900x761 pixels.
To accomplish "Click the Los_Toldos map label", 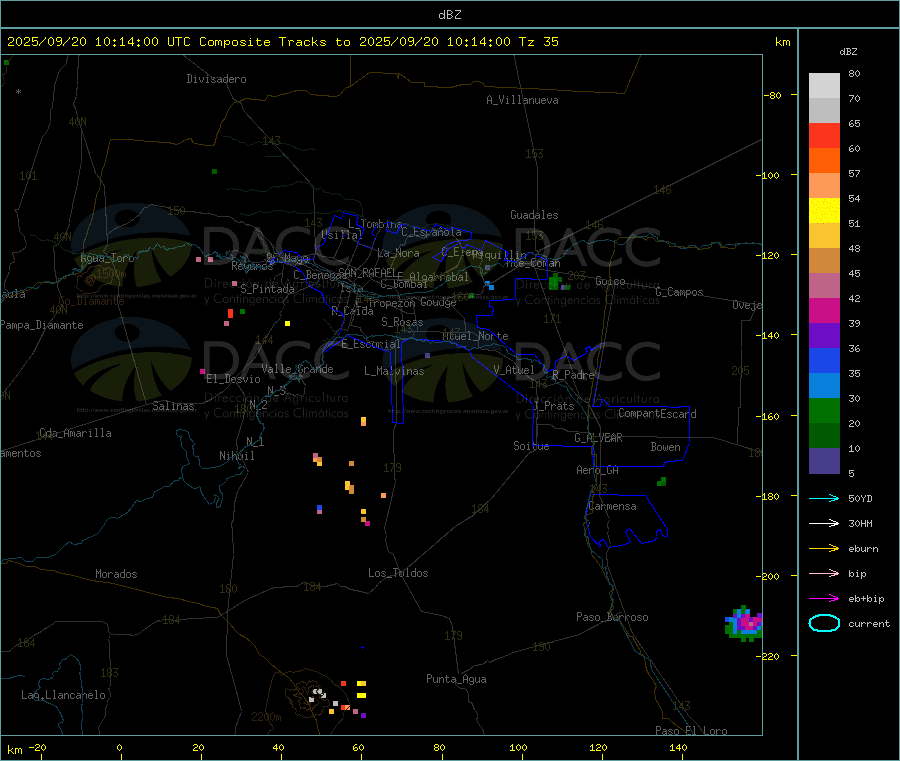I will (x=398, y=573).
